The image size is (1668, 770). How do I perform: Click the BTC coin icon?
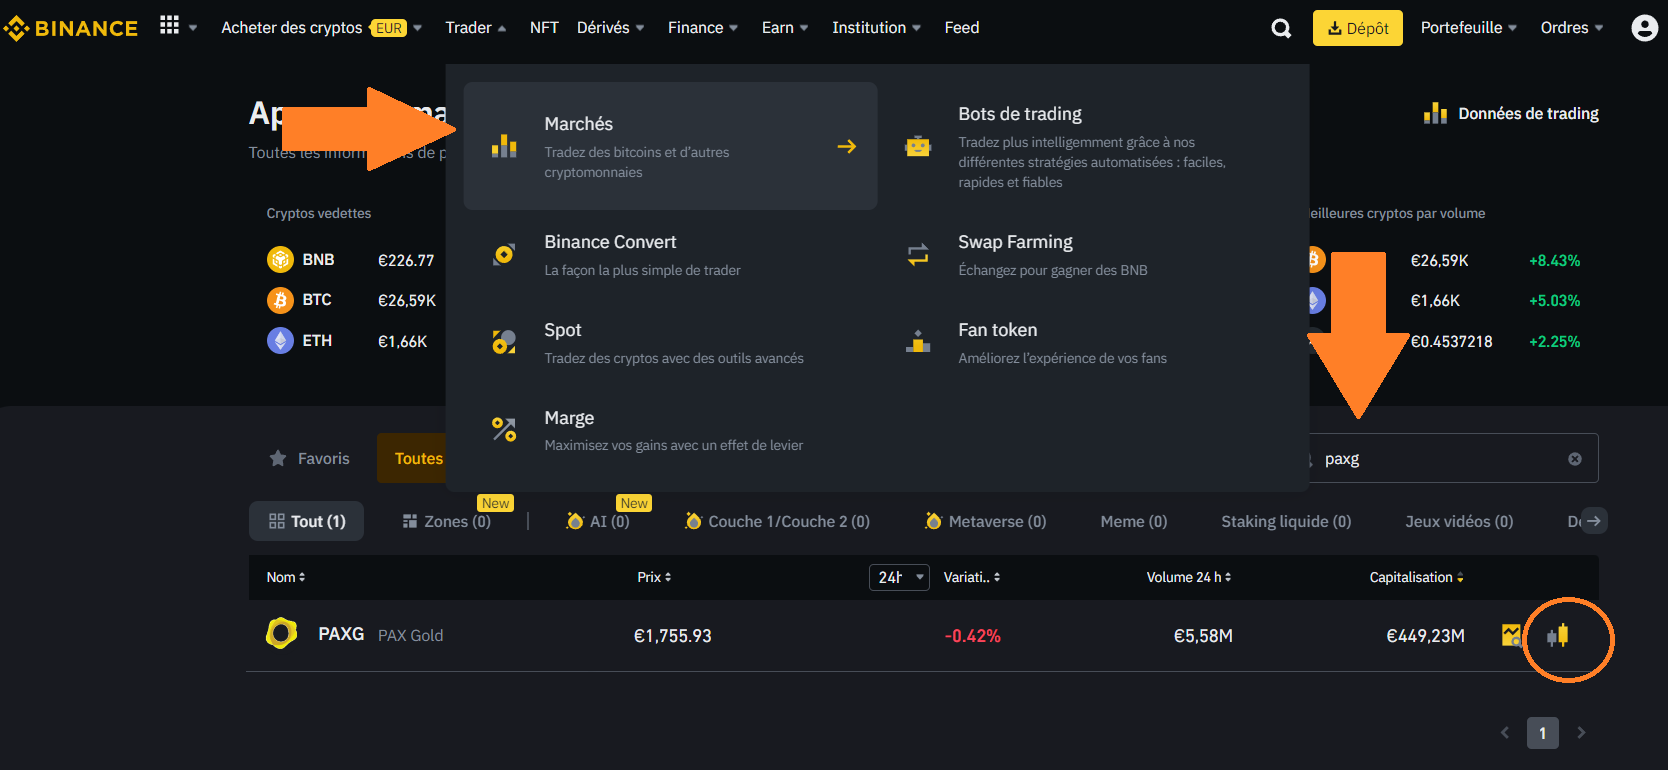click(280, 300)
